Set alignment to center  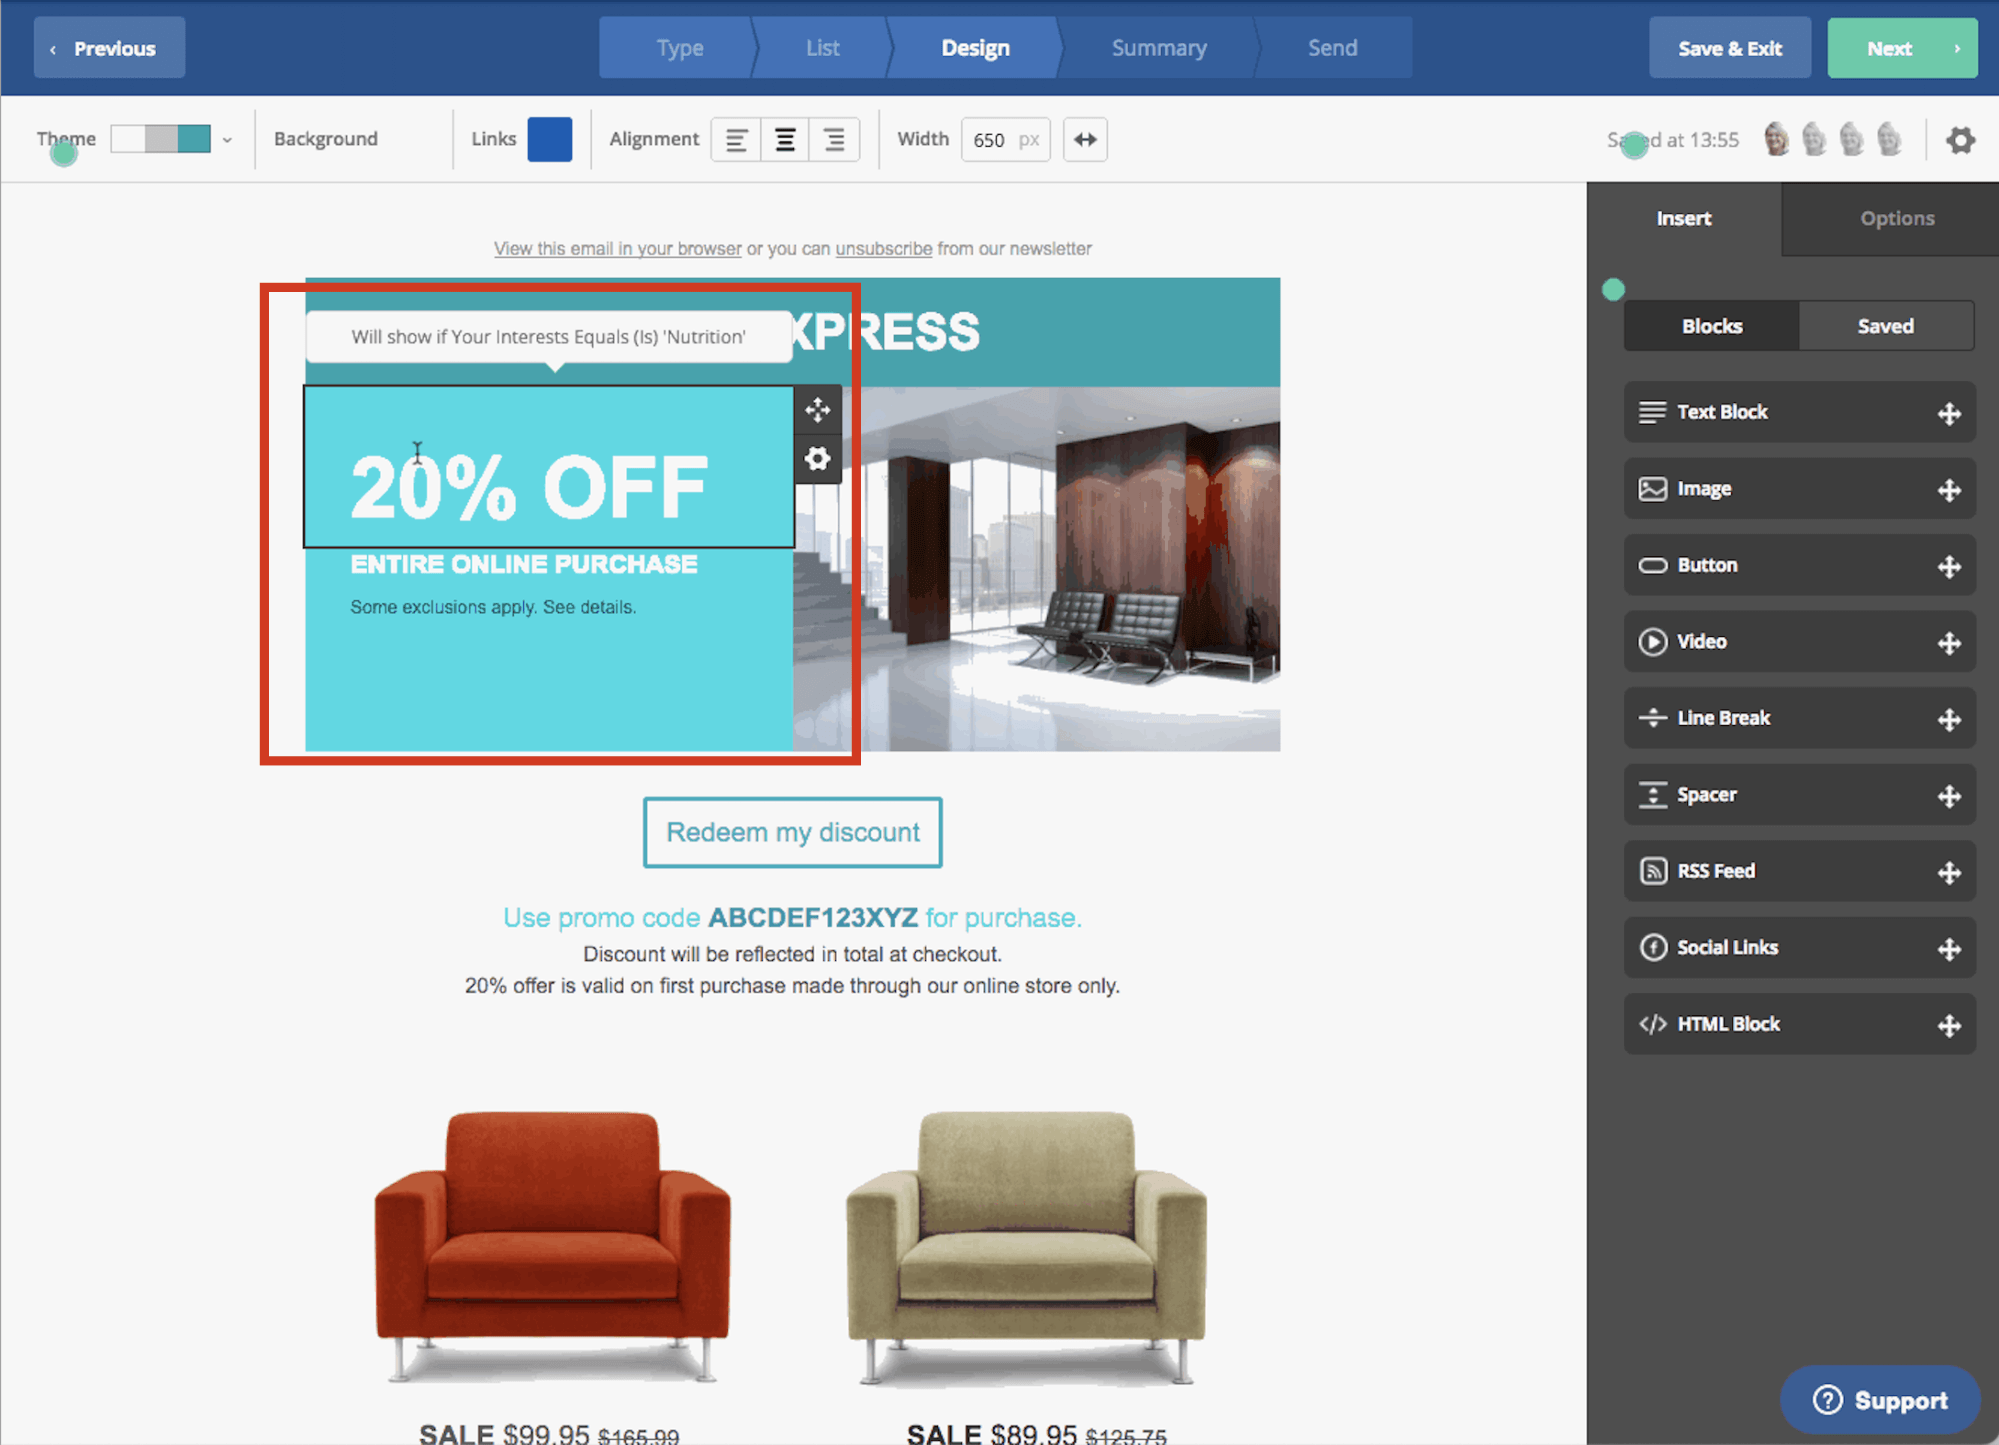click(x=785, y=140)
